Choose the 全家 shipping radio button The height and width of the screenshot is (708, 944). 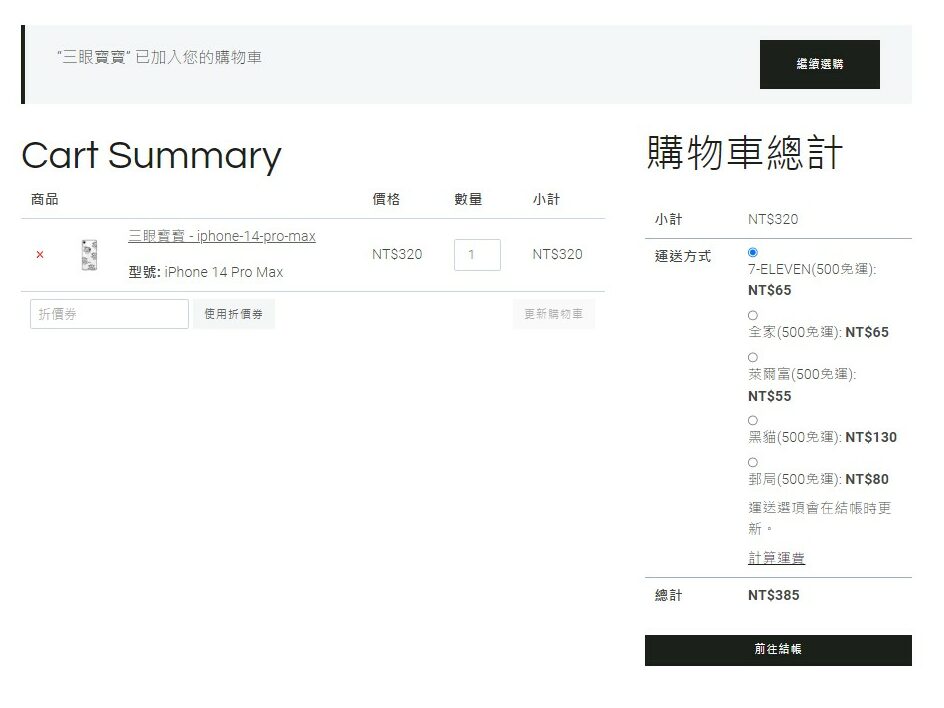point(753,315)
